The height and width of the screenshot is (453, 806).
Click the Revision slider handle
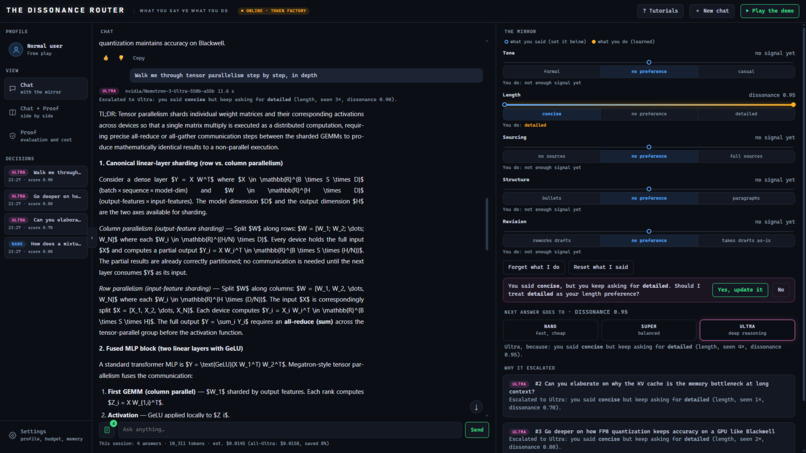point(649,231)
